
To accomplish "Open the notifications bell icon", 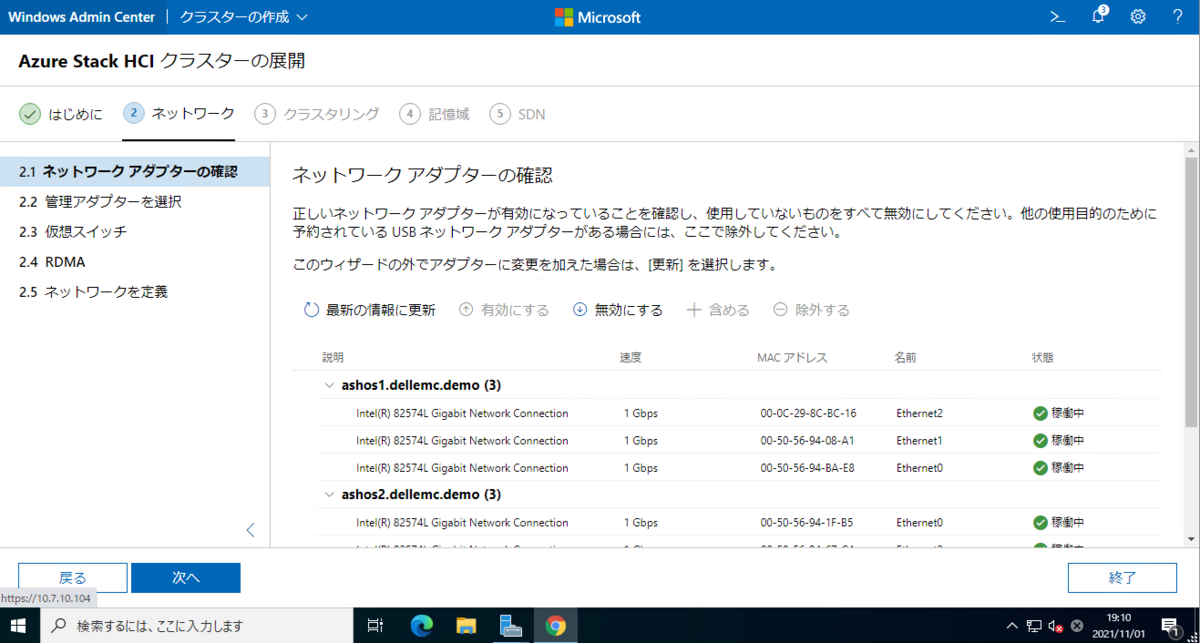I will click(1098, 16).
